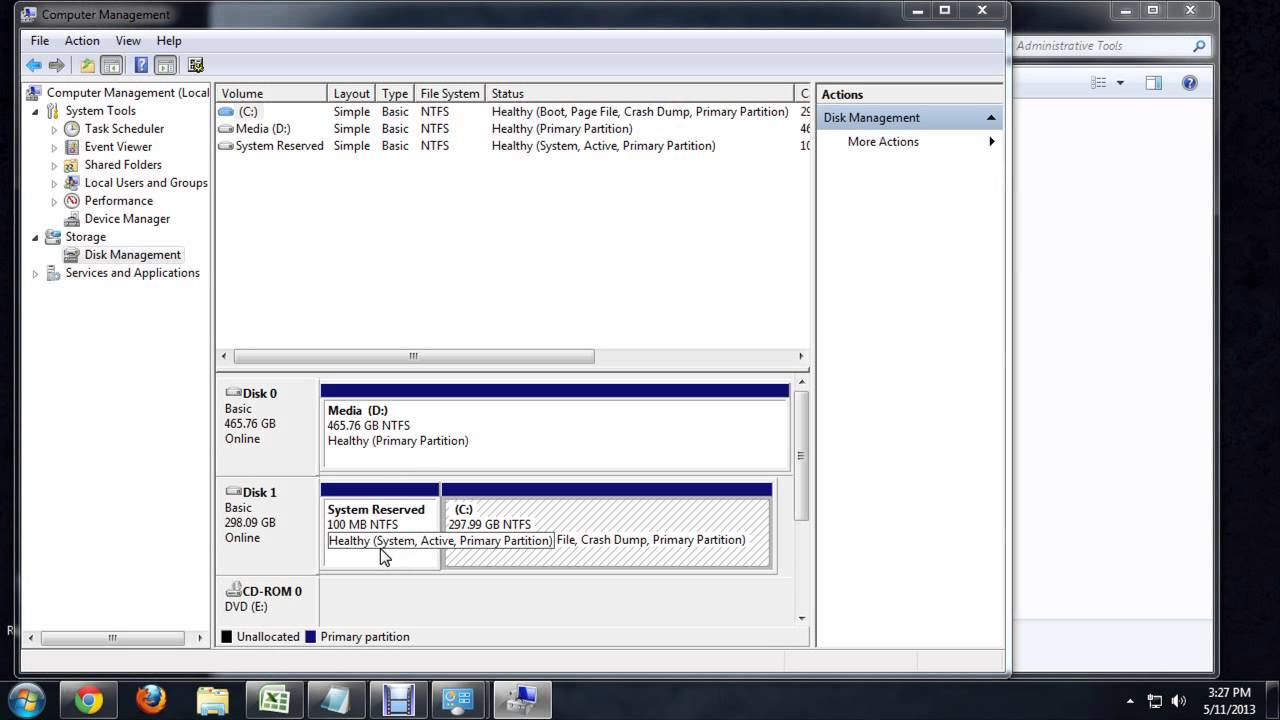Click the black Unallocated legend swatch
The height and width of the screenshot is (720, 1280).
(227, 637)
